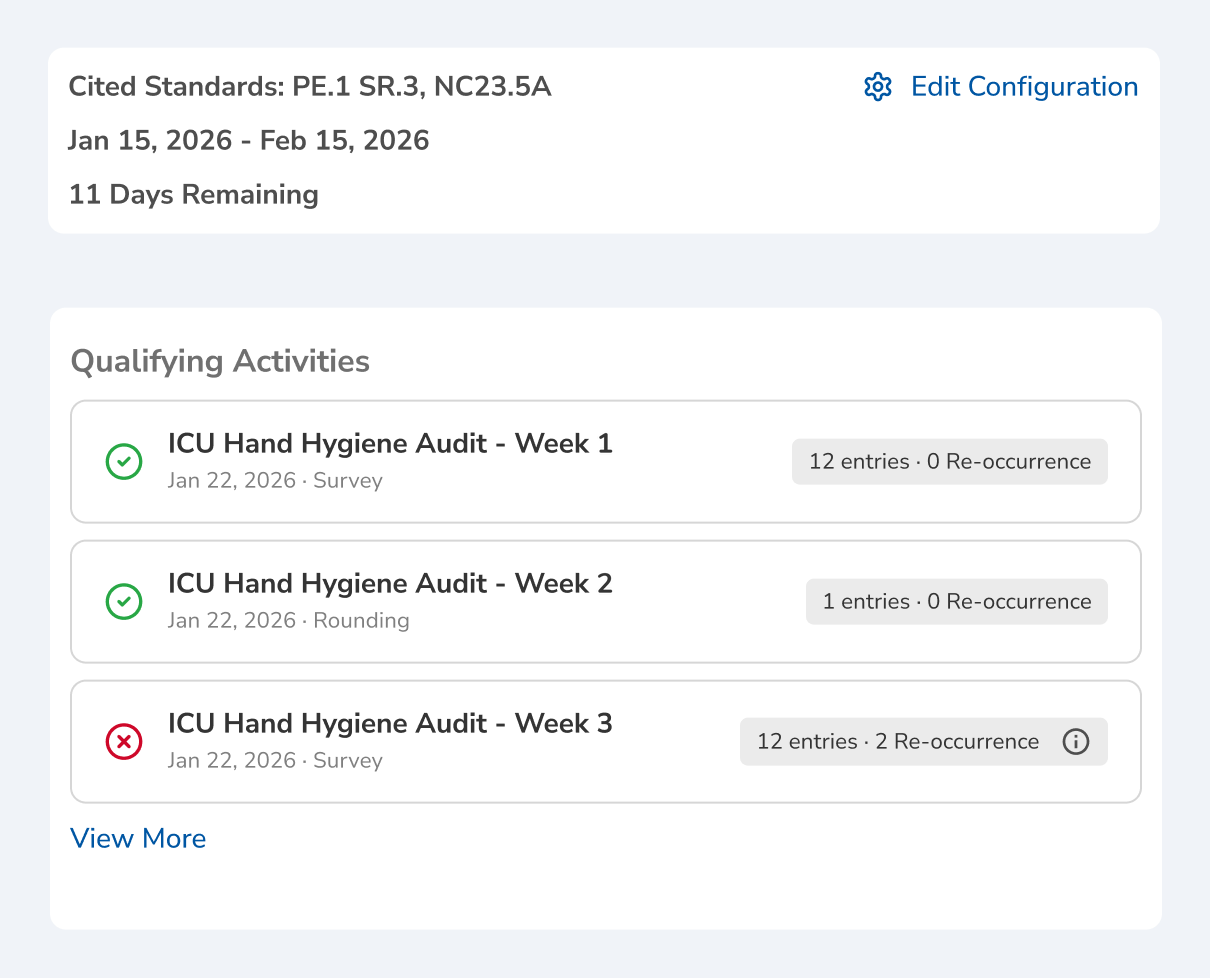Click the "11 Days Remaining" text
The image size is (1210, 978).
coord(194,194)
